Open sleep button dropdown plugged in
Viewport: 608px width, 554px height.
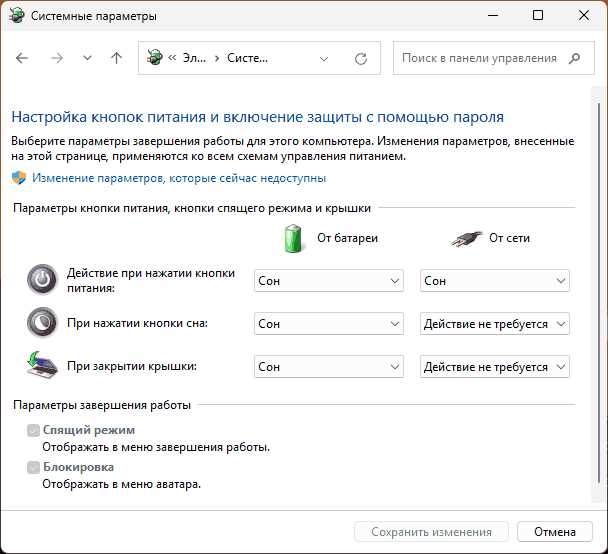pyautogui.click(x=495, y=324)
